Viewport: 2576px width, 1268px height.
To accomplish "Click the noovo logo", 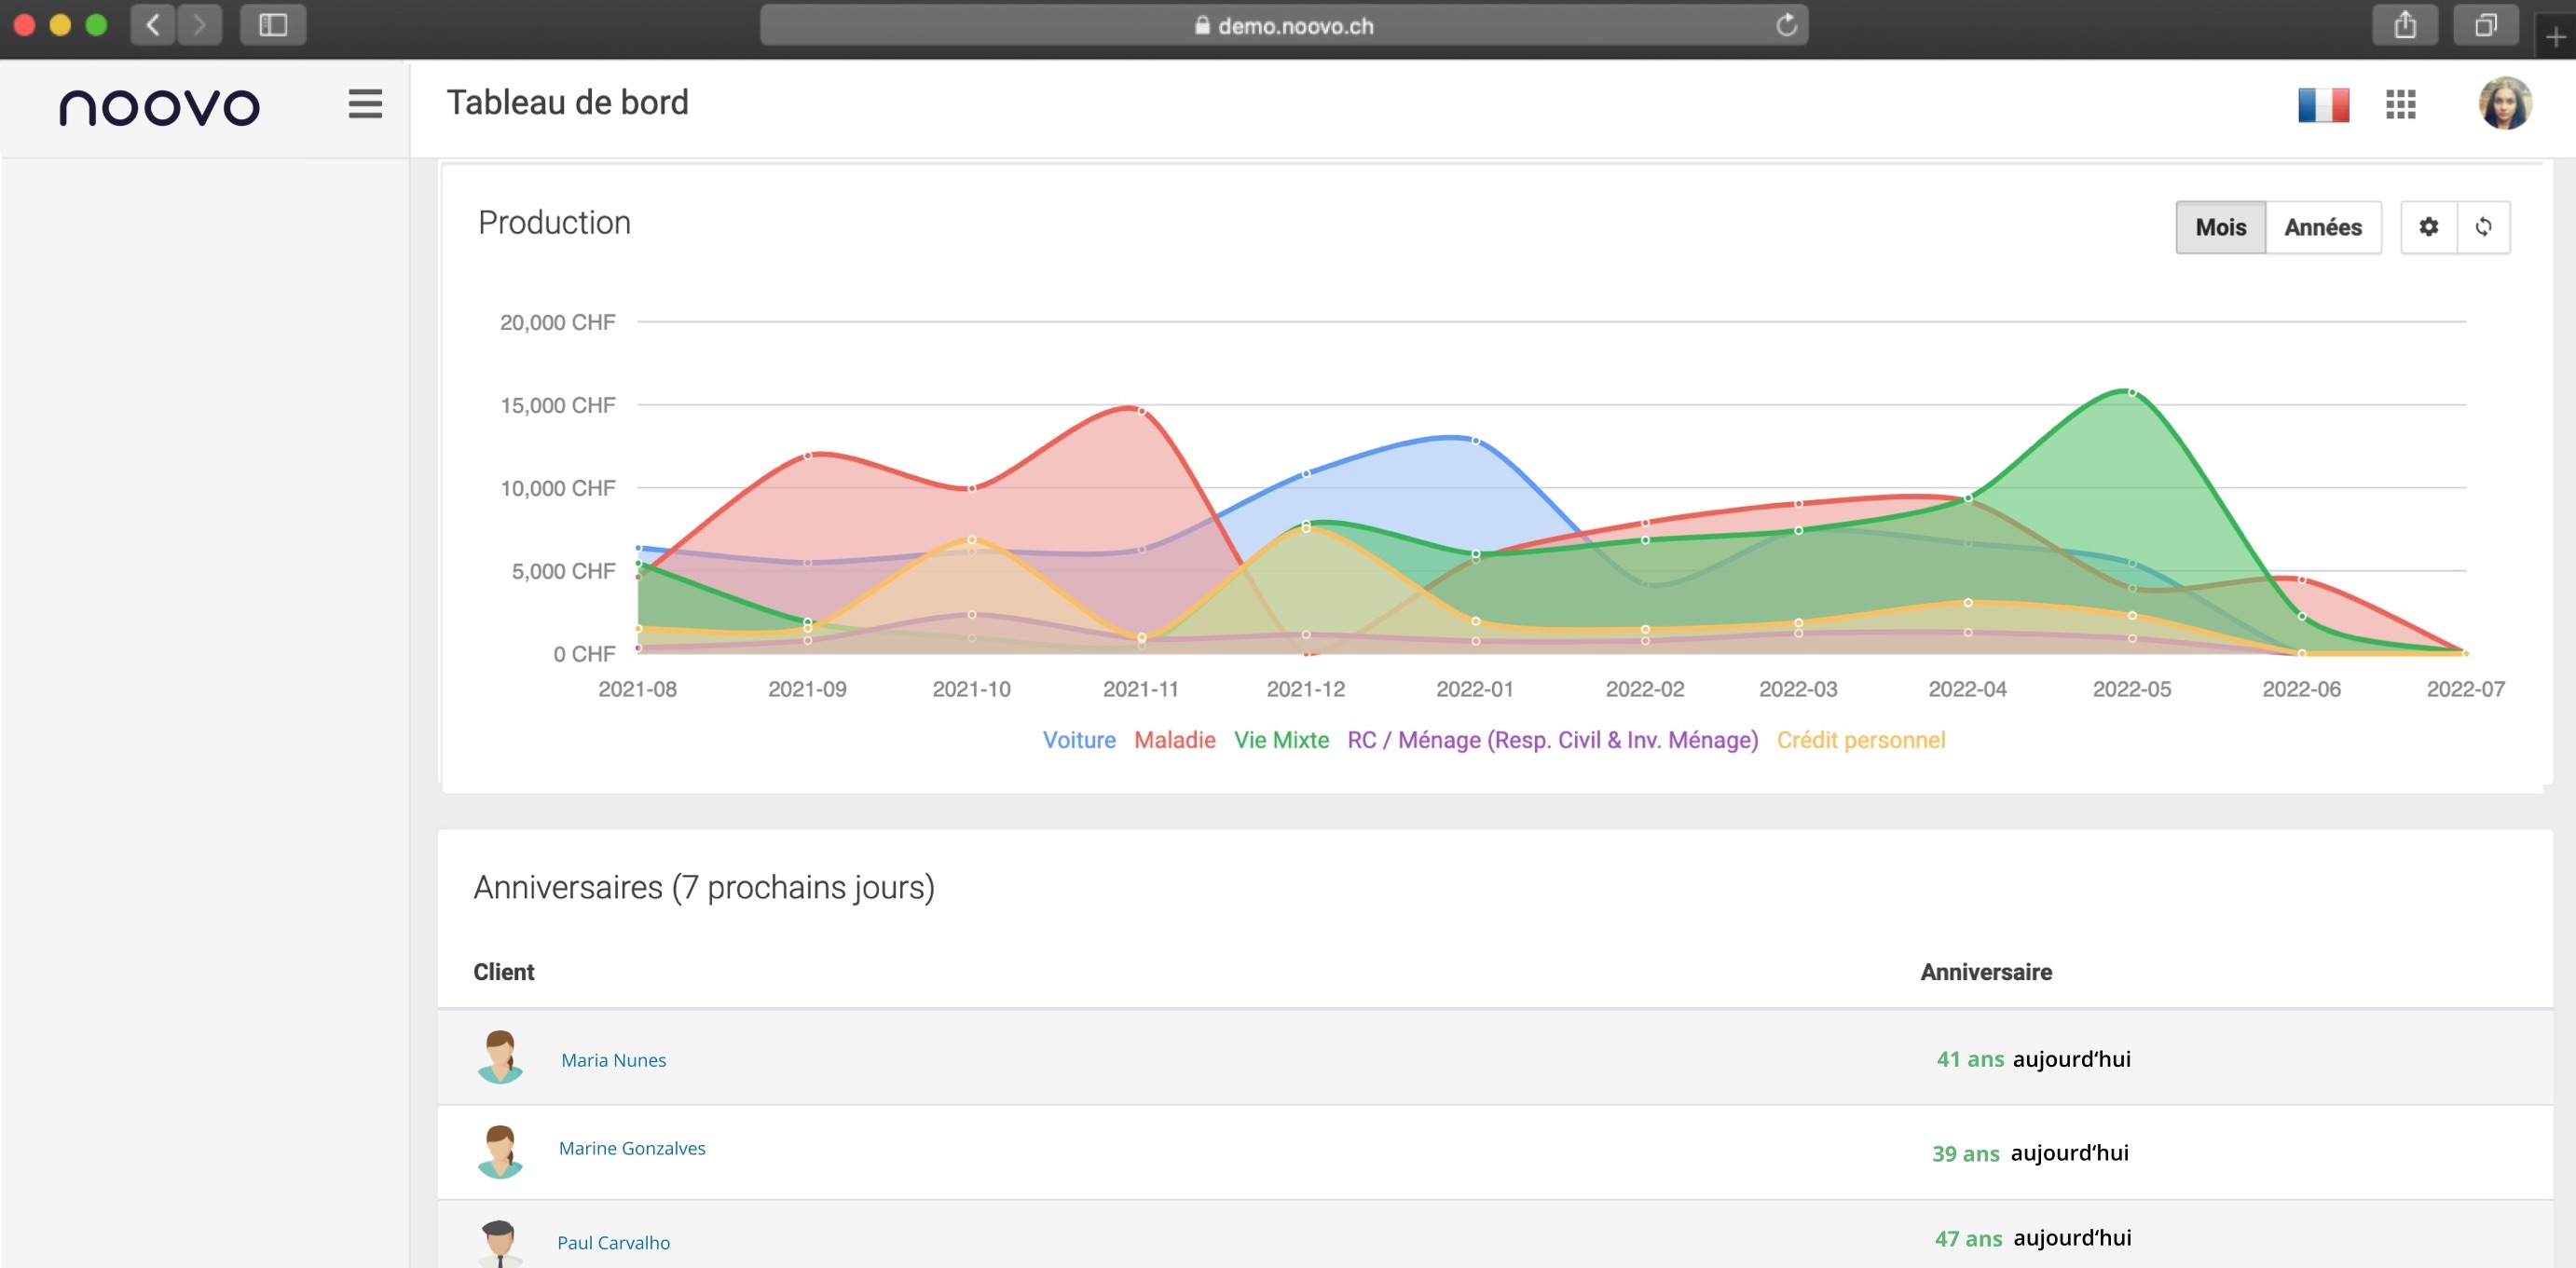I will coord(159,107).
